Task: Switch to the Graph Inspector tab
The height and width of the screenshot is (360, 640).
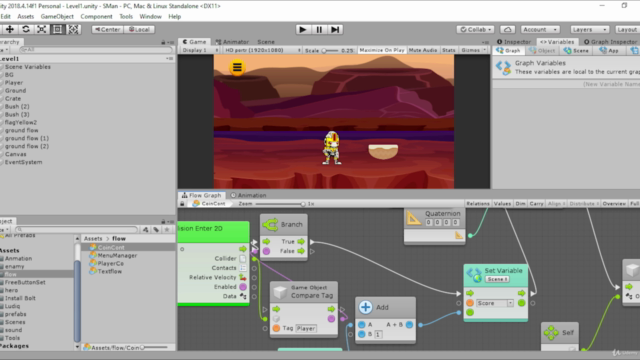Action: [x=610, y=42]
